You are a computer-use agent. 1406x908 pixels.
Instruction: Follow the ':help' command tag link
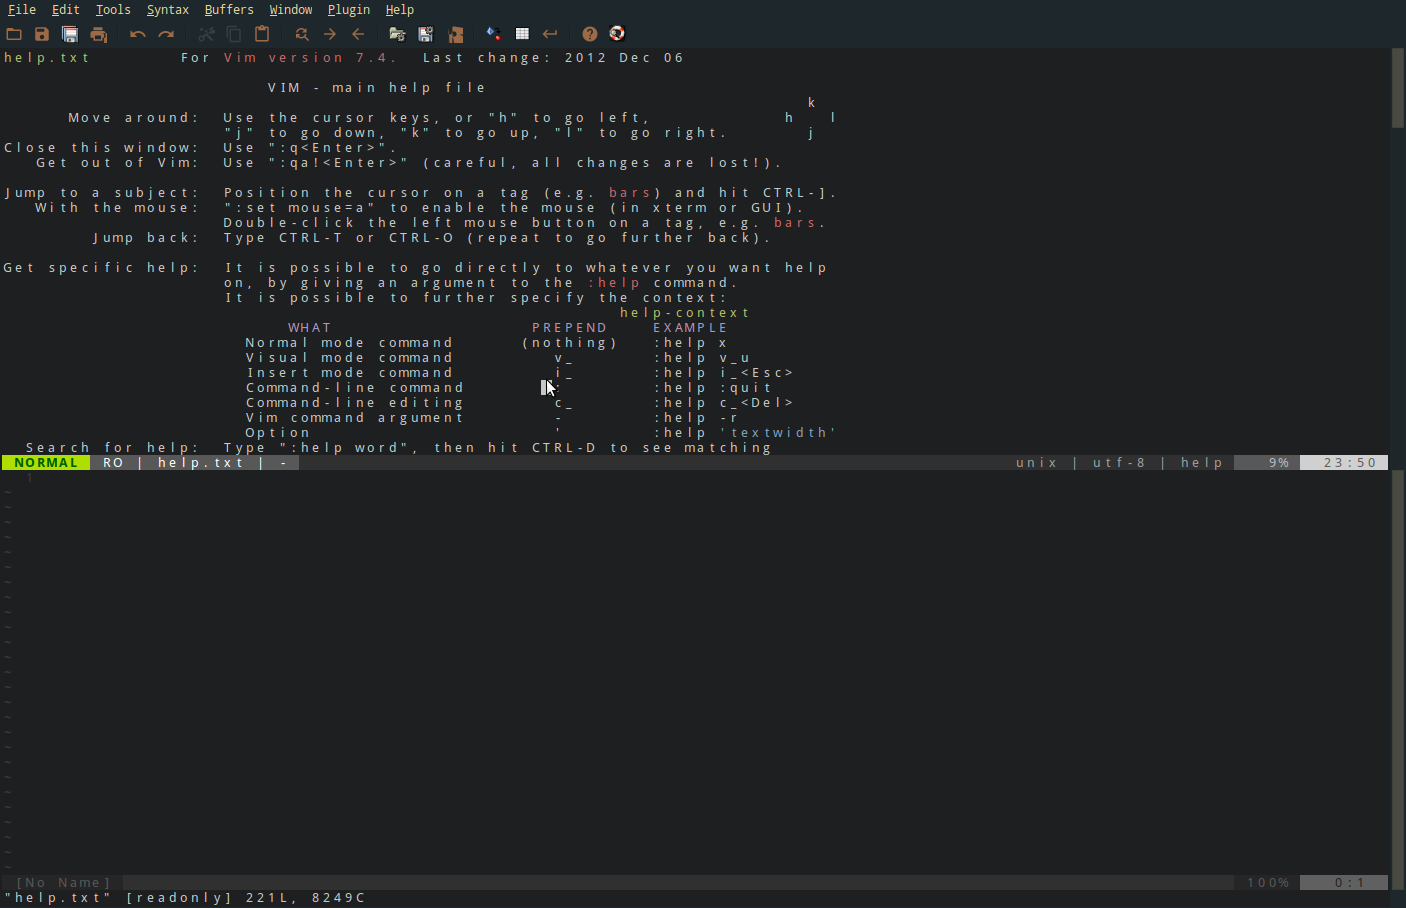pyautogui.click(x=614, y=283)
